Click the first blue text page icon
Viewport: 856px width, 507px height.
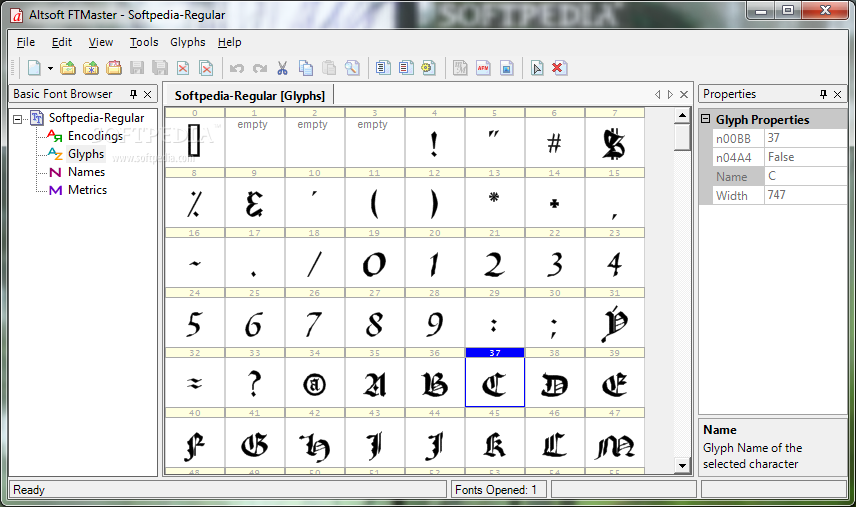383,68
